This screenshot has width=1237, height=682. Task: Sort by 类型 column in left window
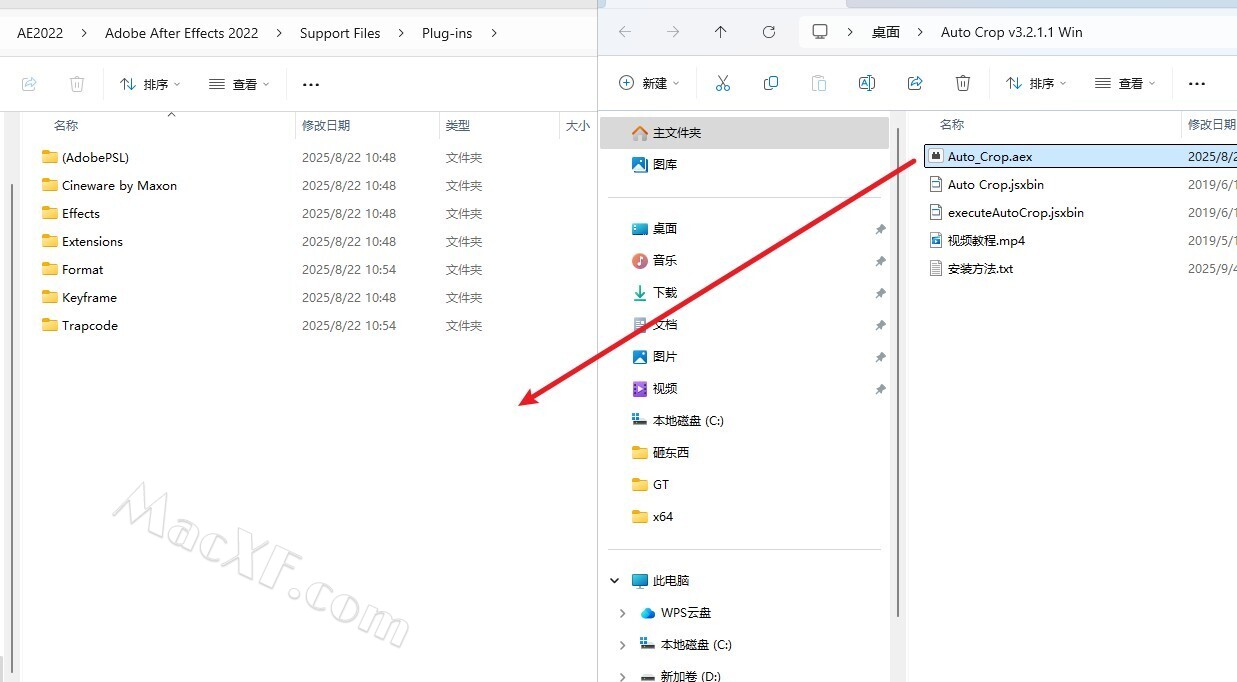[x=458, y=125]
